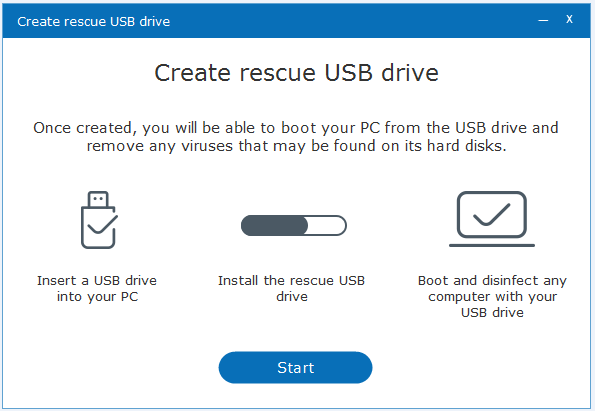The height and width of the screenshot is (411, 595).
Task: Click the 'Boot and disinfect any computer' label
Action: point(492,296)
